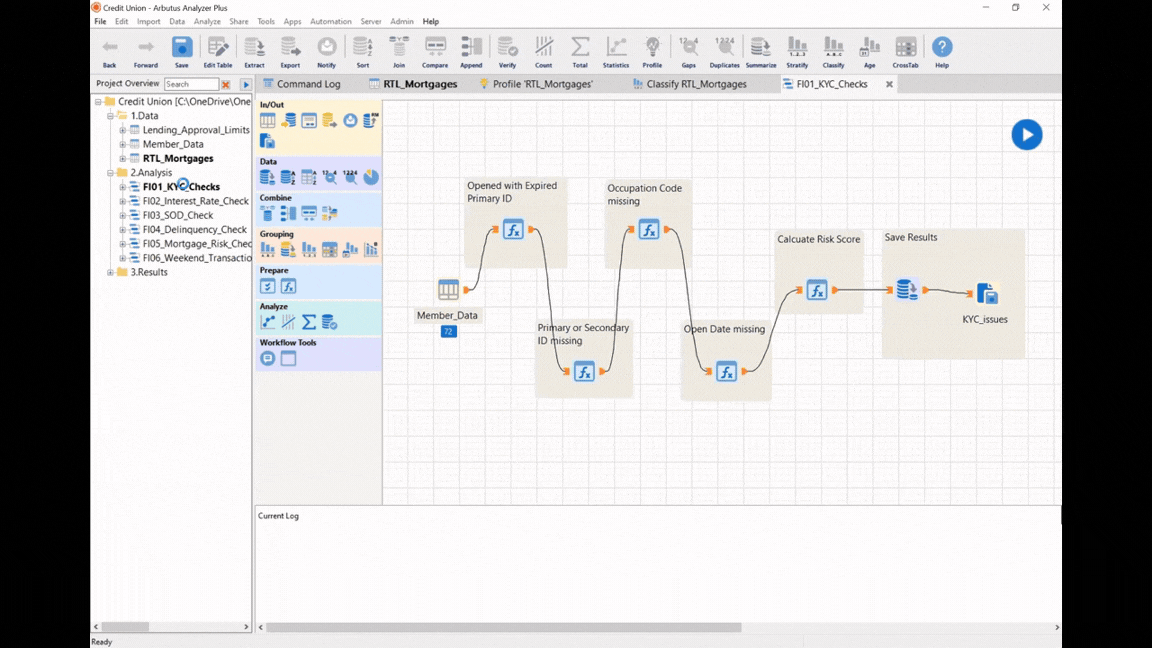Run workflow with blue play button
The image size is (1152, 648).
tap(1026, 135)
